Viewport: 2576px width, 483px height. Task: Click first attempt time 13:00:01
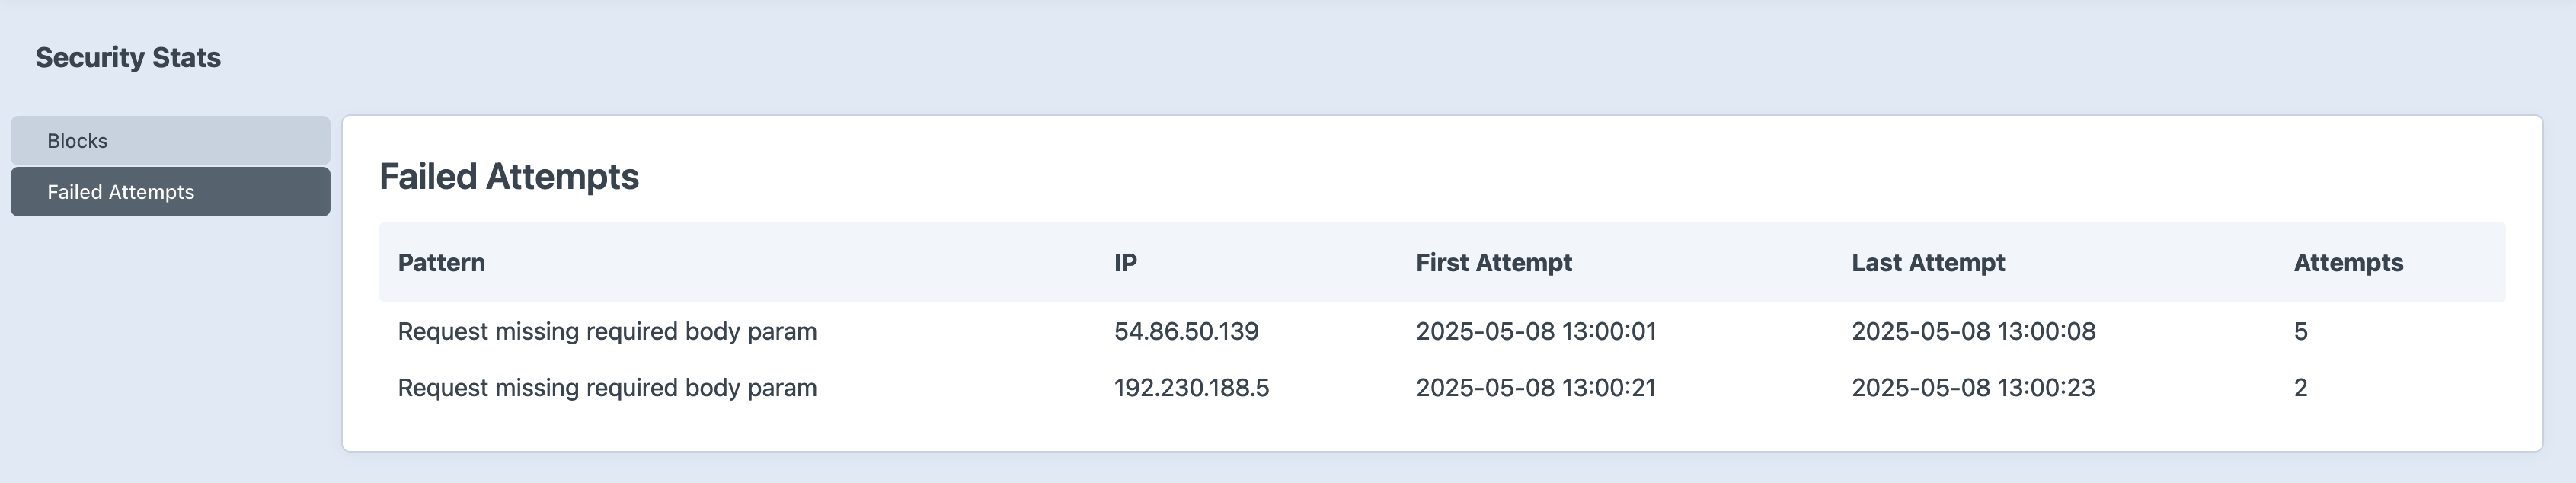click(1536, 332)
